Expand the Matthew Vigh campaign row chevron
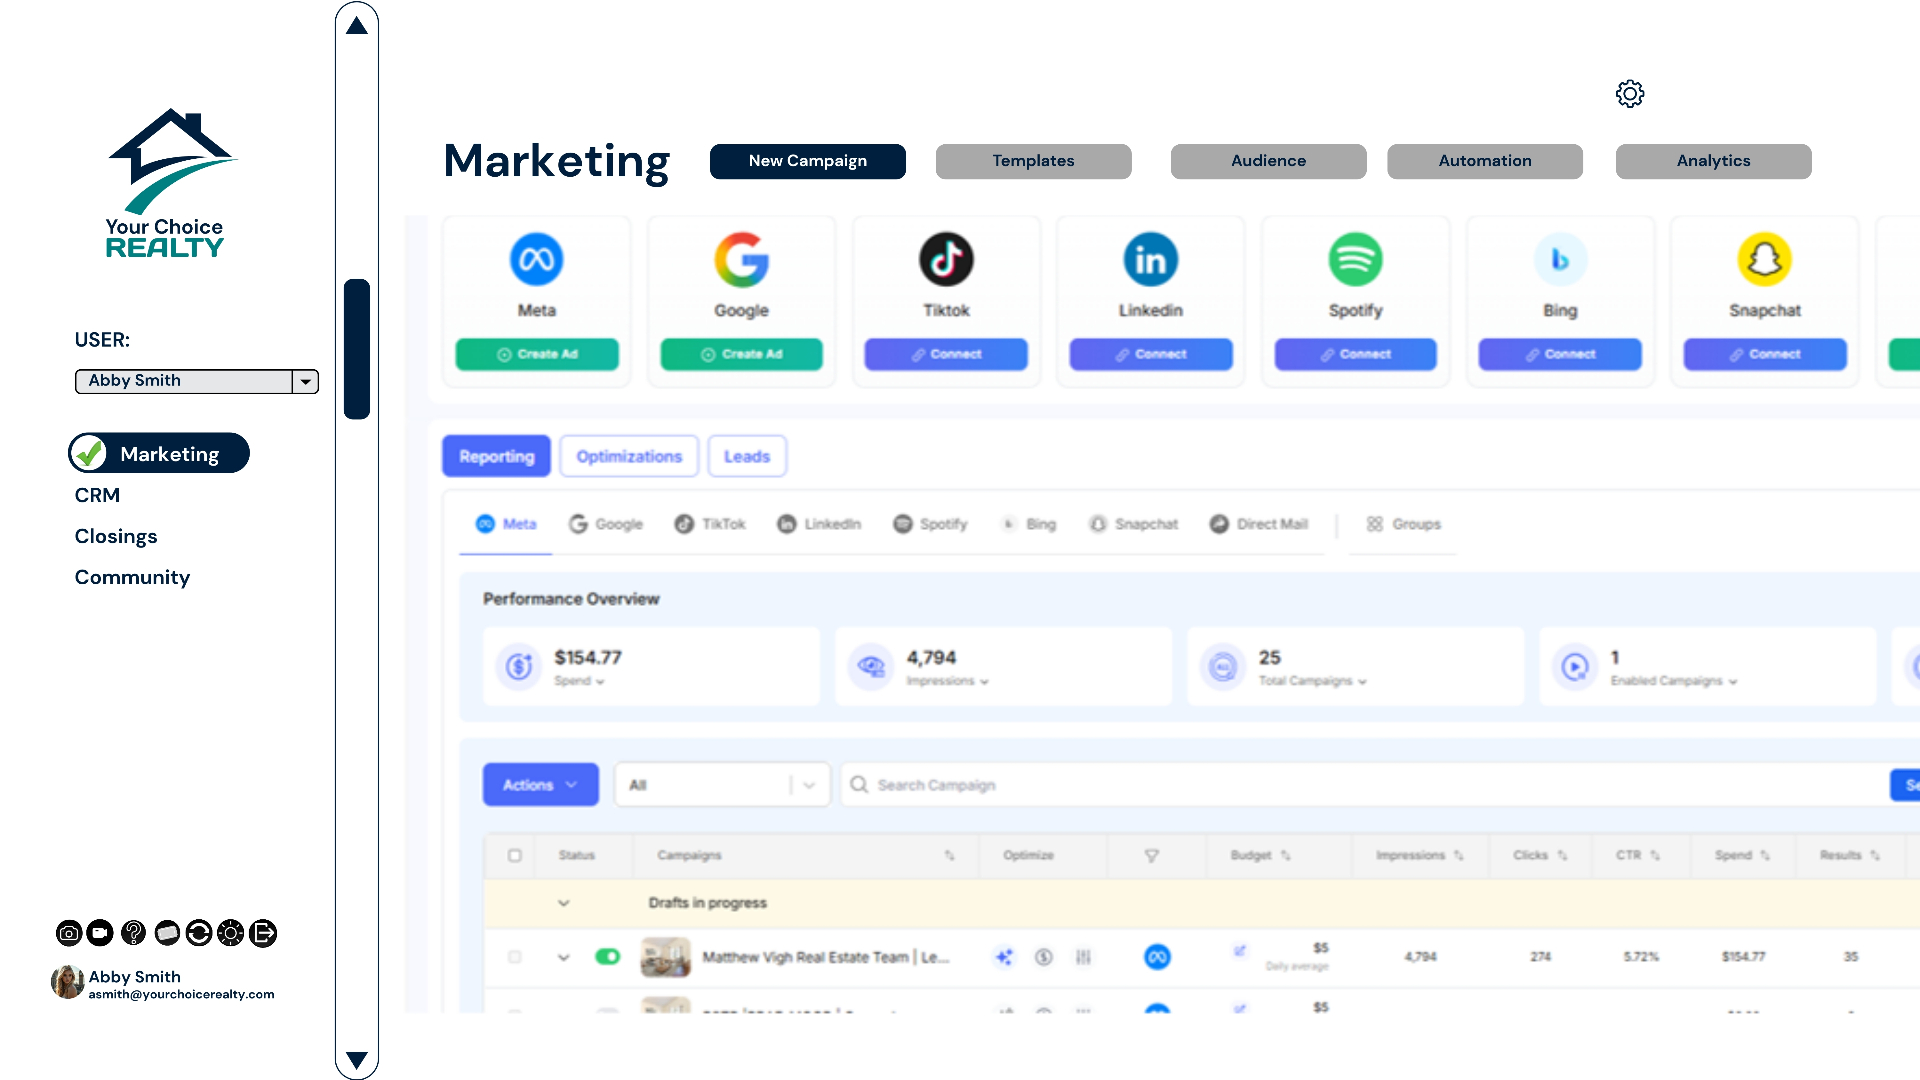Image resolution: width=1920 pixels, height=1080 pixels. click(564, 957)
